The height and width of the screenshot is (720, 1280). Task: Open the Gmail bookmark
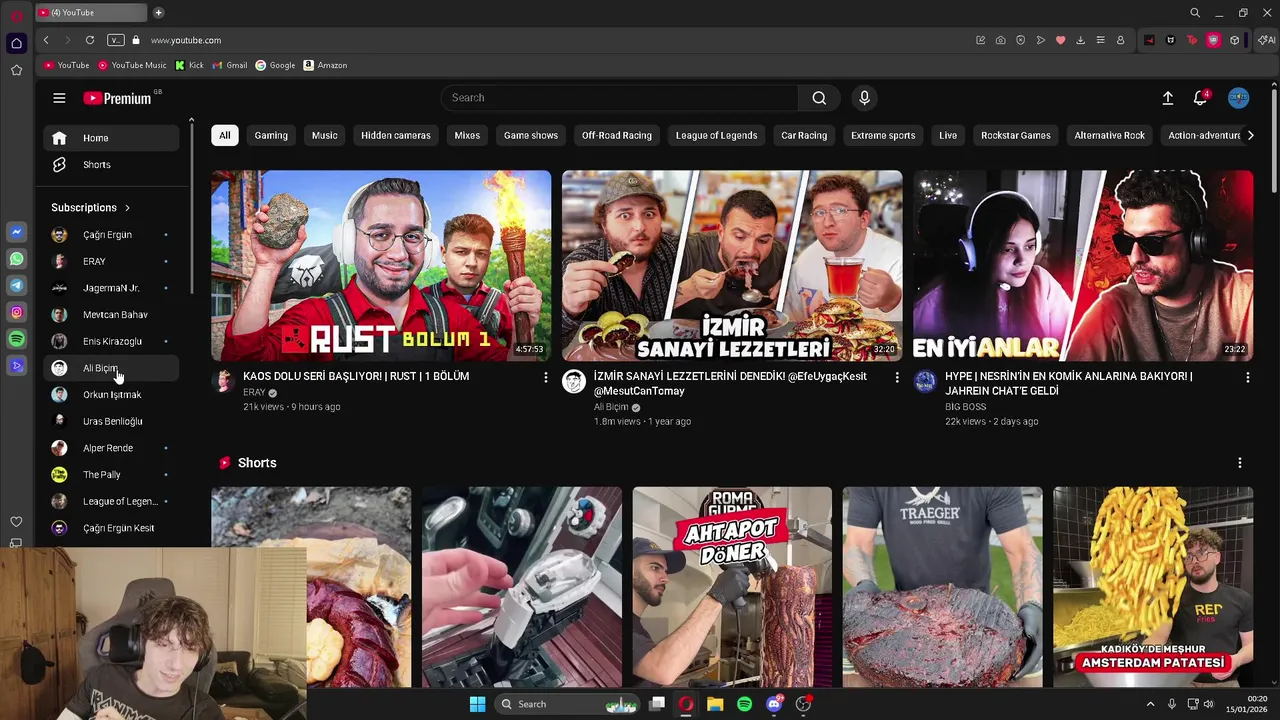coord(230,65)
